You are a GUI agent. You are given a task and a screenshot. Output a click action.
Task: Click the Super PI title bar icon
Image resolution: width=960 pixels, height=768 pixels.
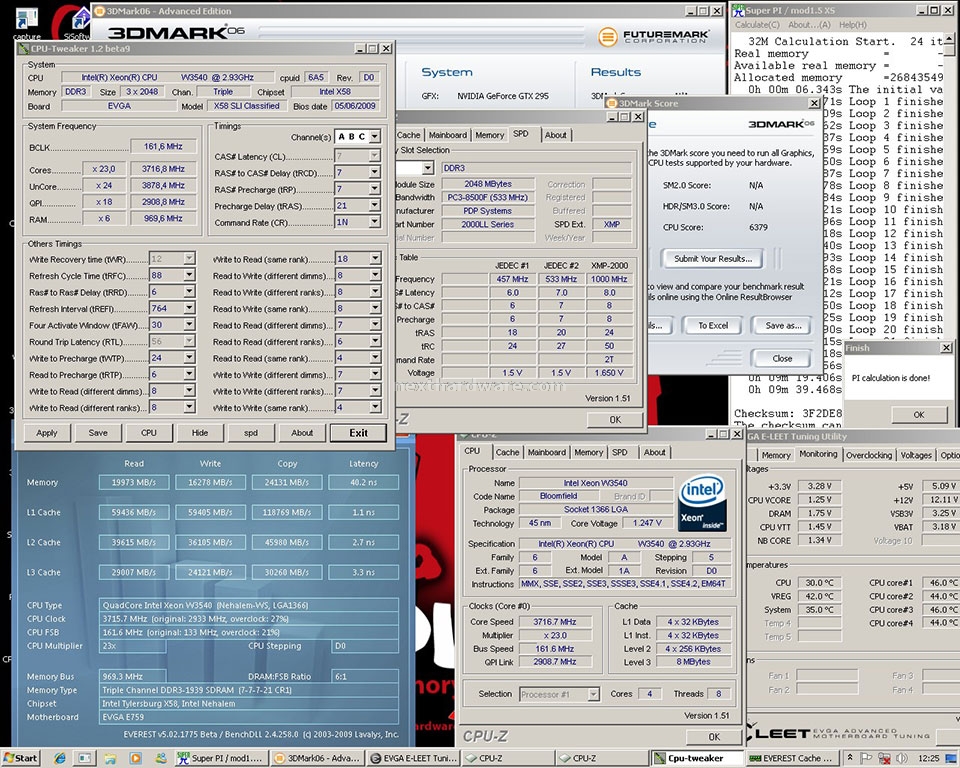(x=738, y=10)
